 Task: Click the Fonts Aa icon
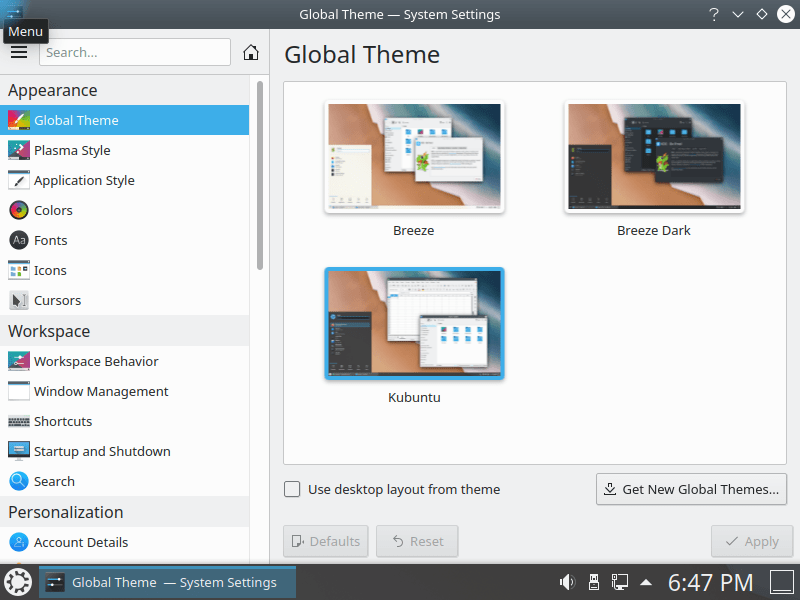19,240
